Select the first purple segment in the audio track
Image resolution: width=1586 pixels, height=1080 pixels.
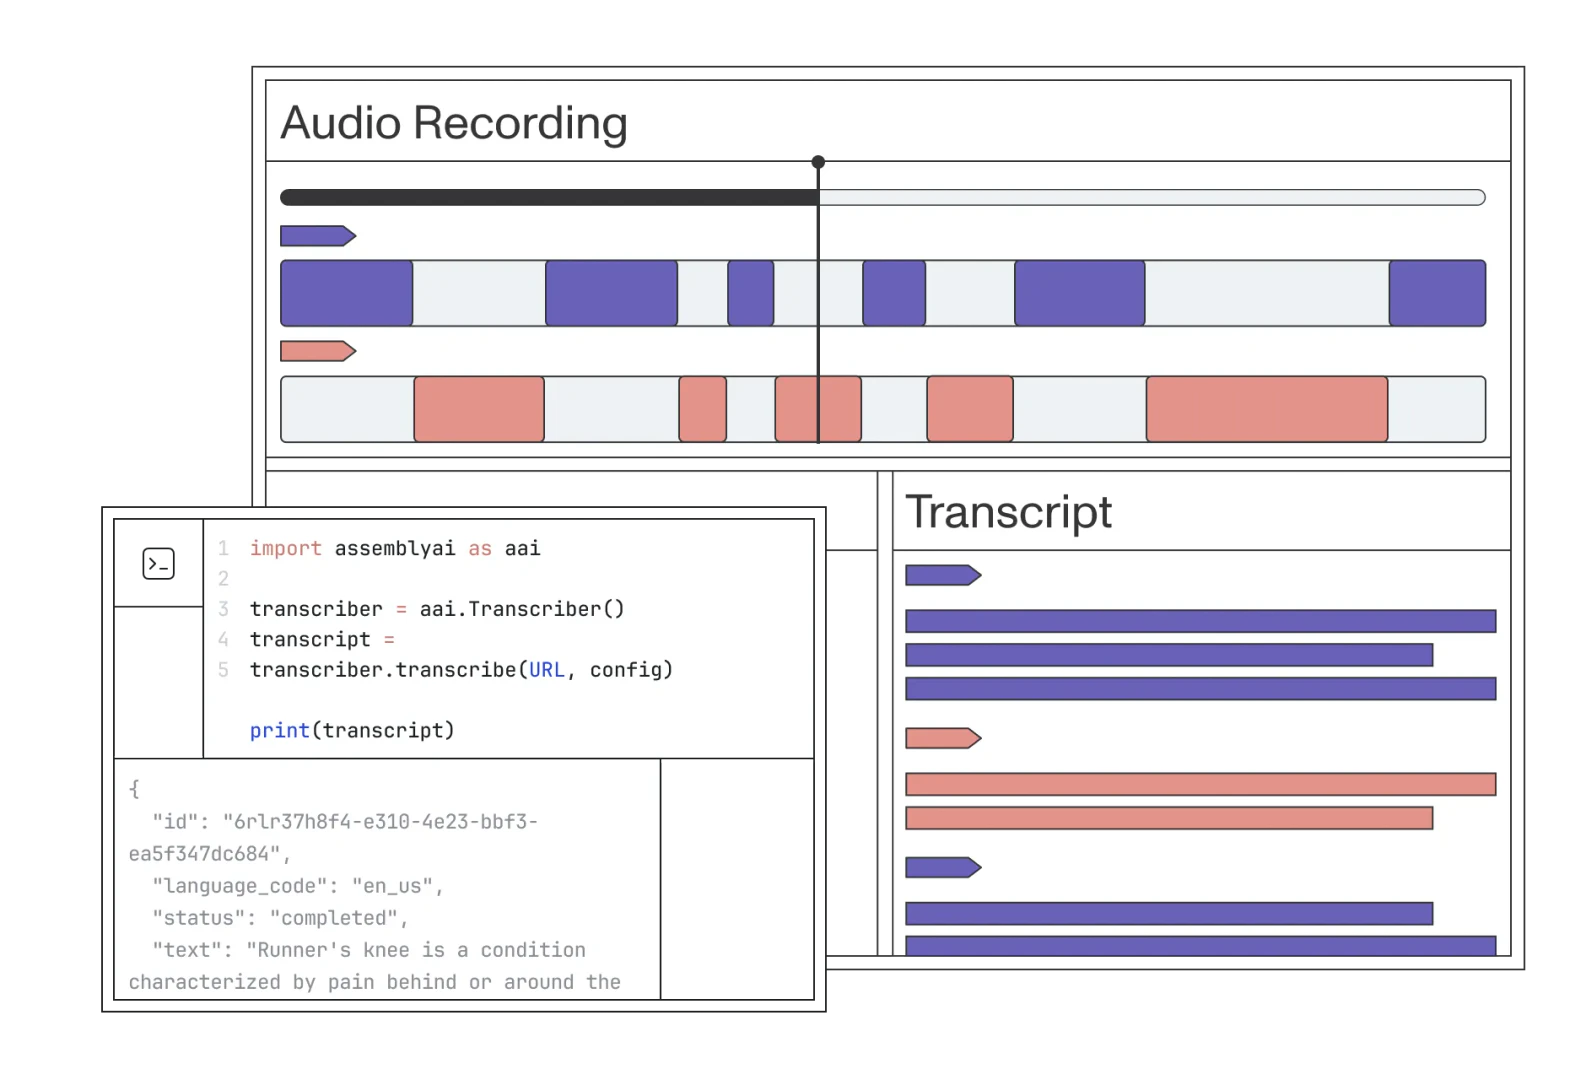pyautogui.click(x=346, y=293)
